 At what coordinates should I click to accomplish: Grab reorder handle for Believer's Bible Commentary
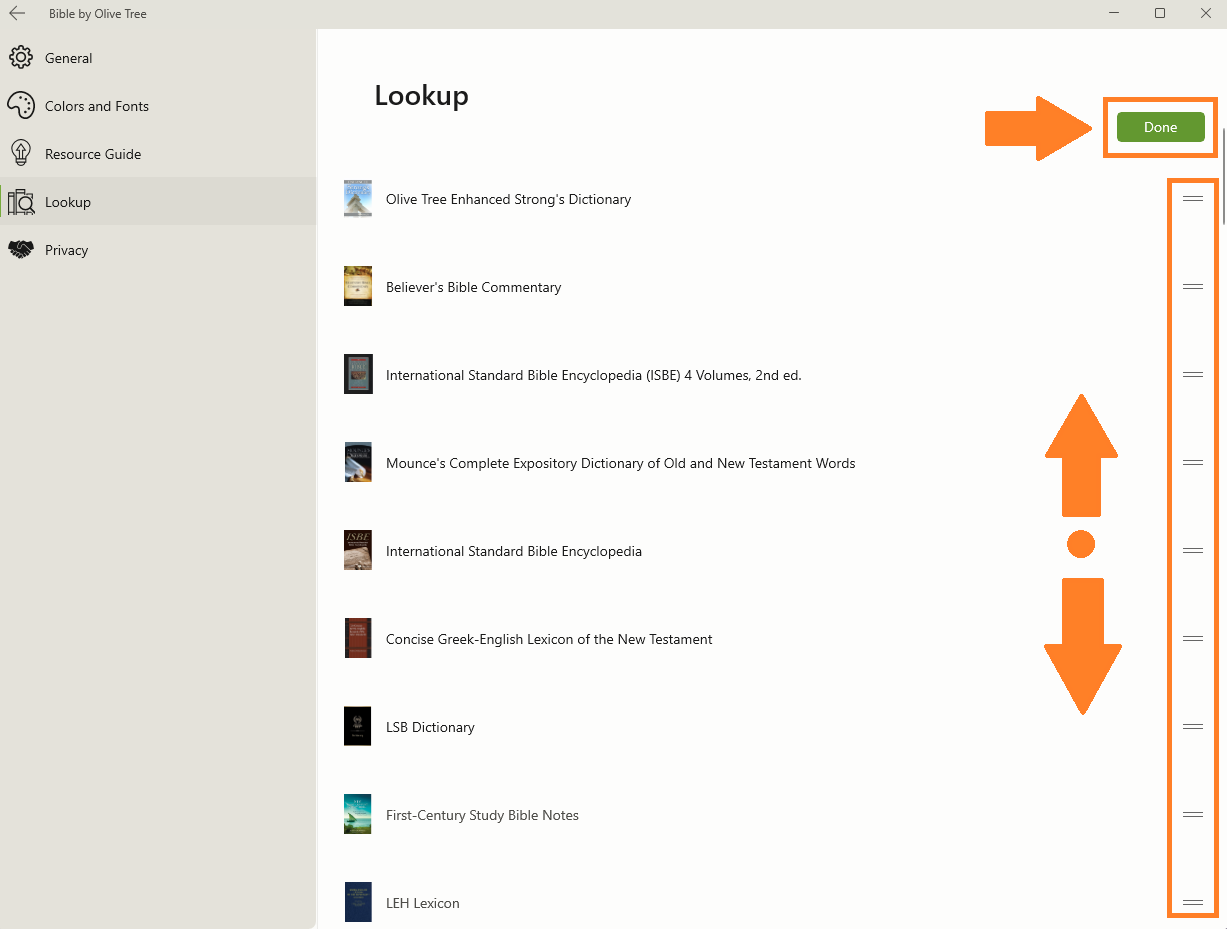click(1192, 287)
